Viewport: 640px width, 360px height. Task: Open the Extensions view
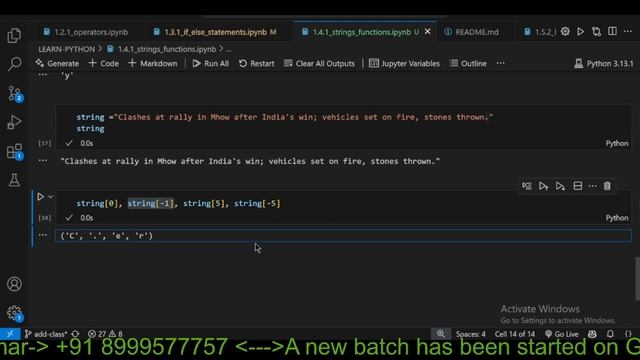click(x=15, y=151)
